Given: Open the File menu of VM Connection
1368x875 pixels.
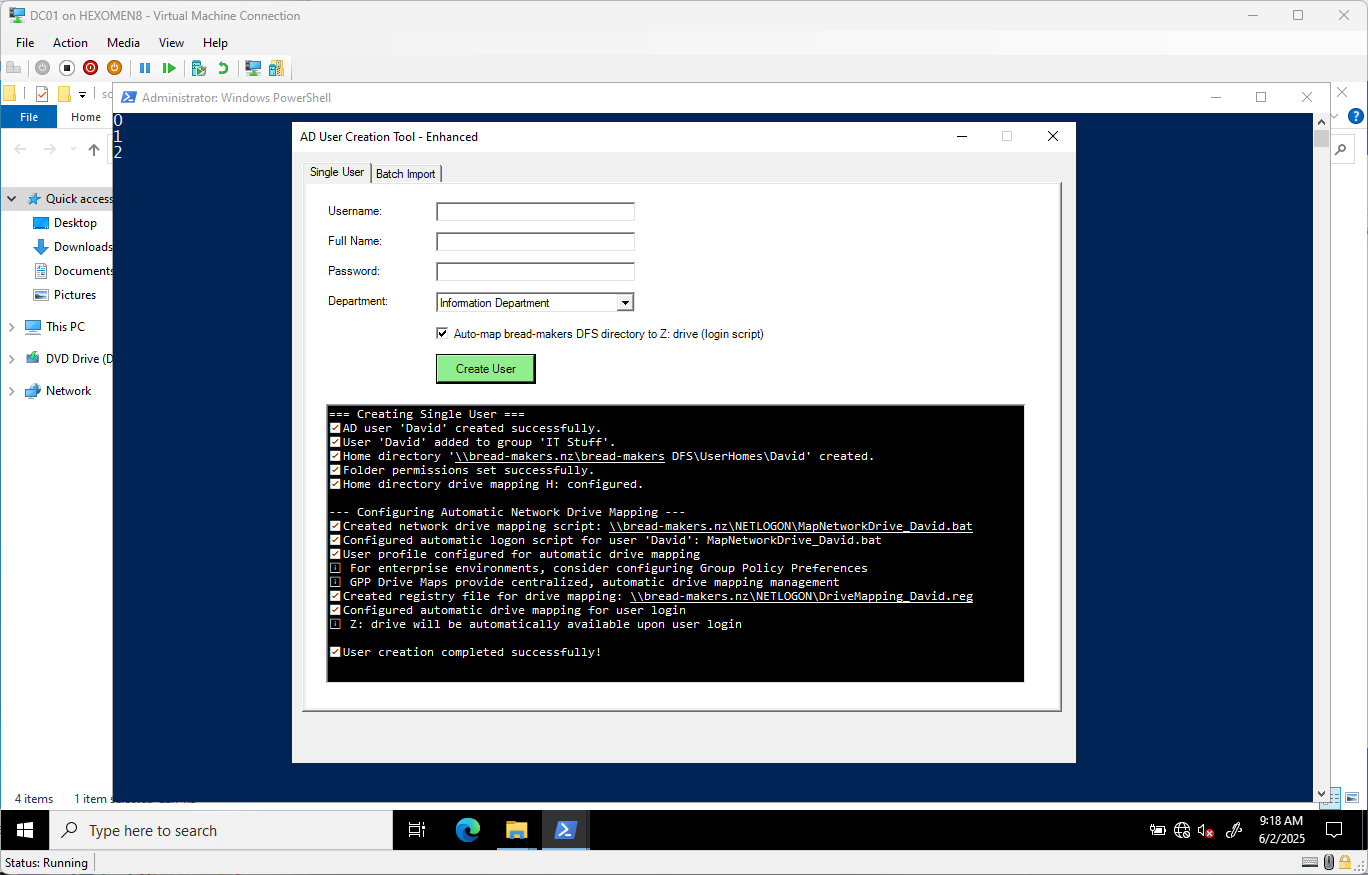Looking at the screenshot, I should coord(25,43).
